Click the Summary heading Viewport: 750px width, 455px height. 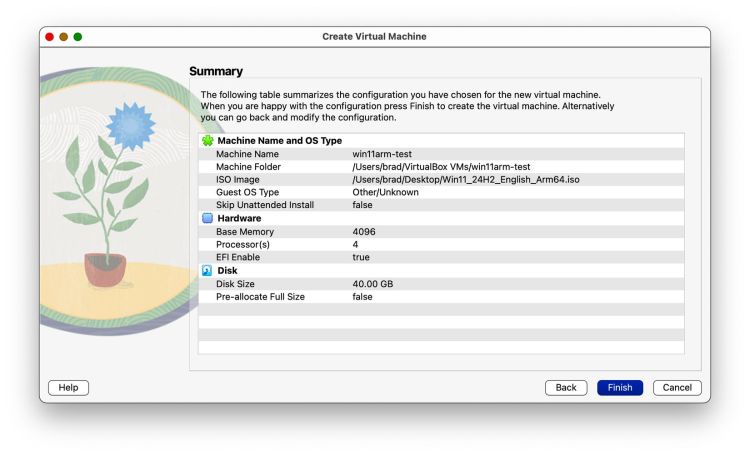(x=216, y=71)
